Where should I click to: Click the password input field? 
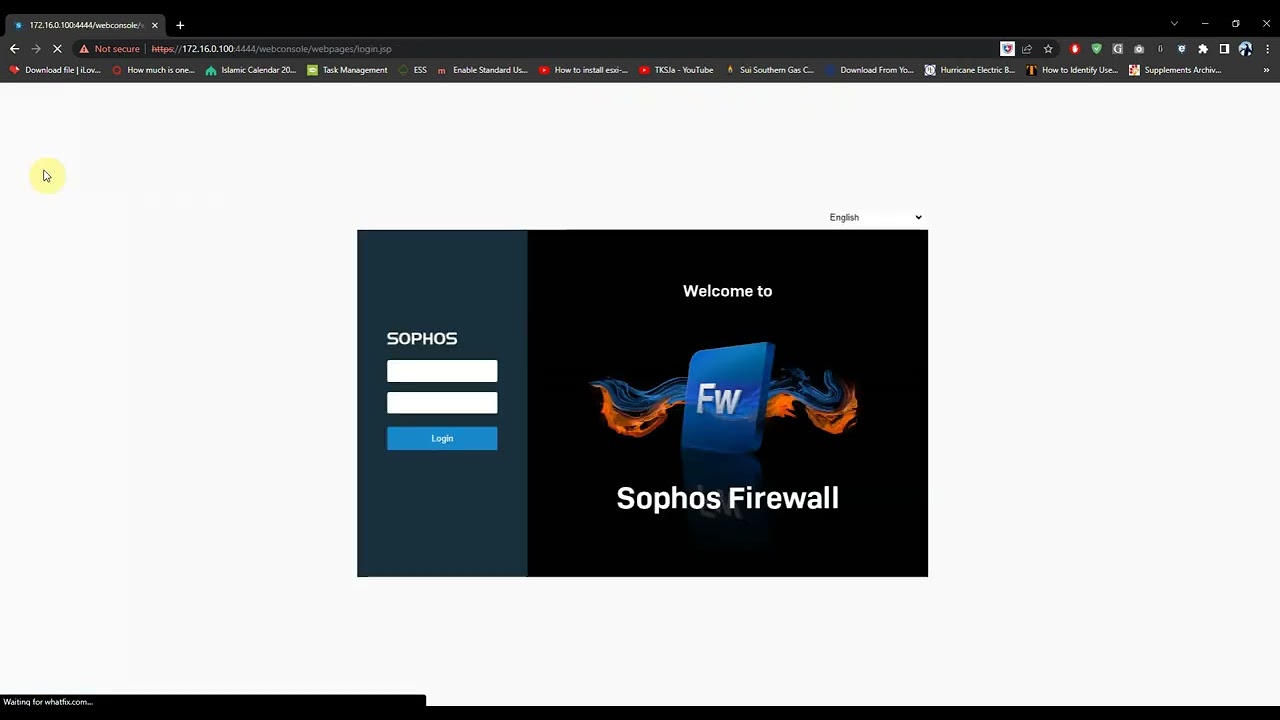click(x=442, y=403)
